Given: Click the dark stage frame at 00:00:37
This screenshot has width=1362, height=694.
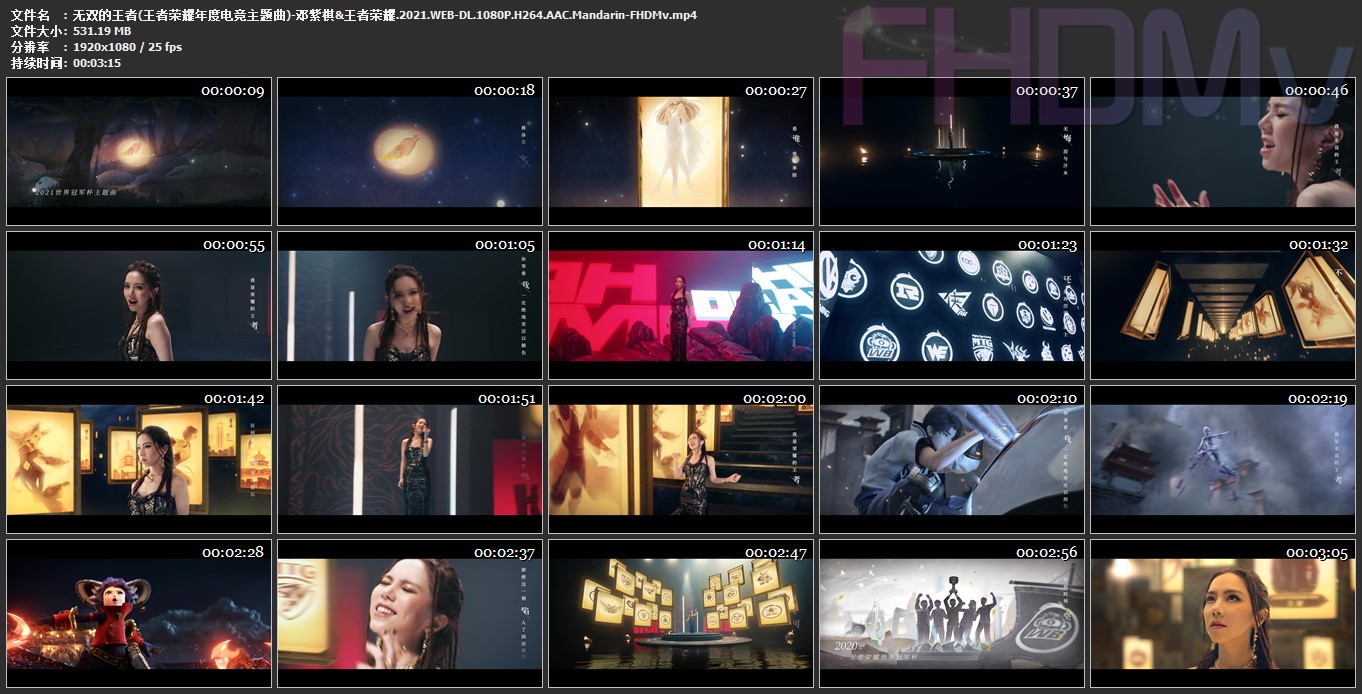Looking at the screenshot, I should point(952,152).
